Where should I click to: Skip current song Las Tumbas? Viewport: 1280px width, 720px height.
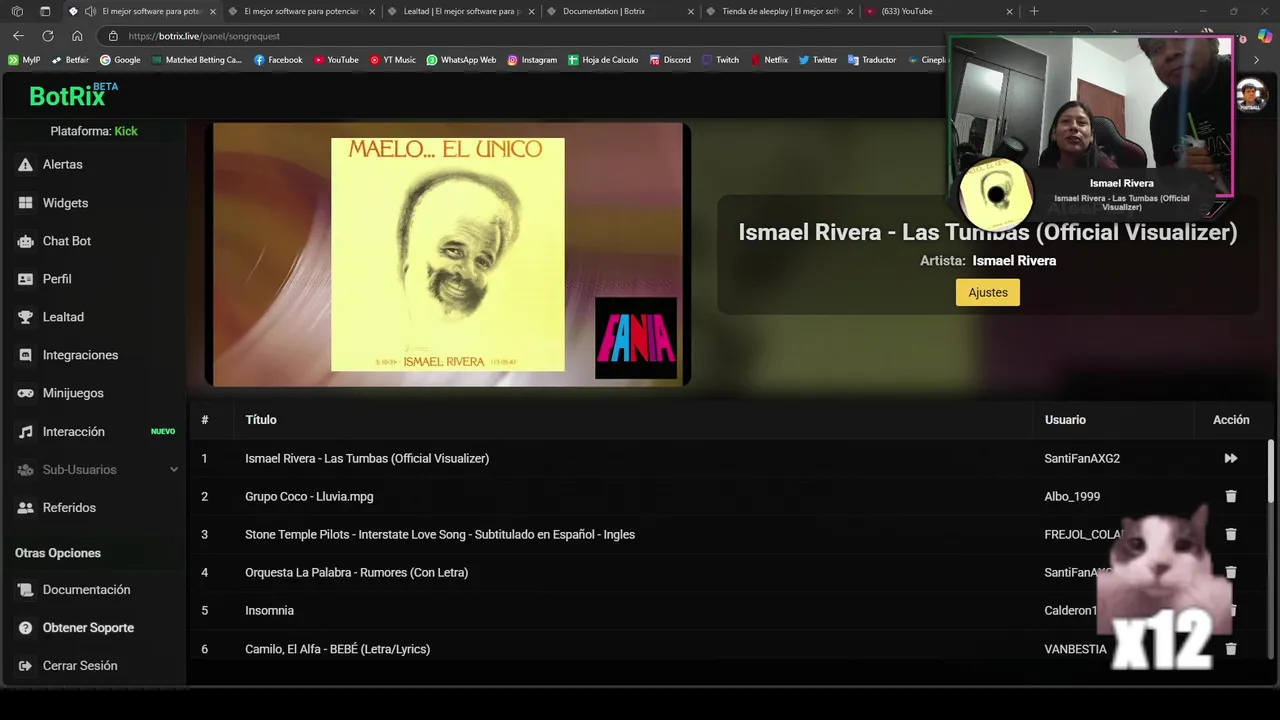(x=1231, y=458)
